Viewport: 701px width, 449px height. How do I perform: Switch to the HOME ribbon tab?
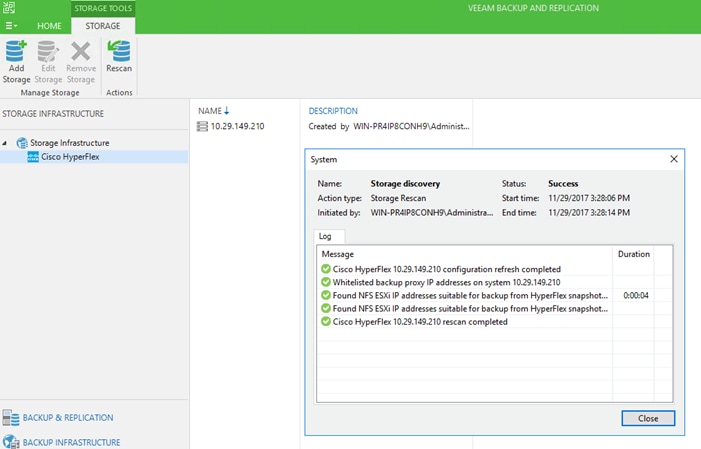pyautogui.click(x=49, y=26)
